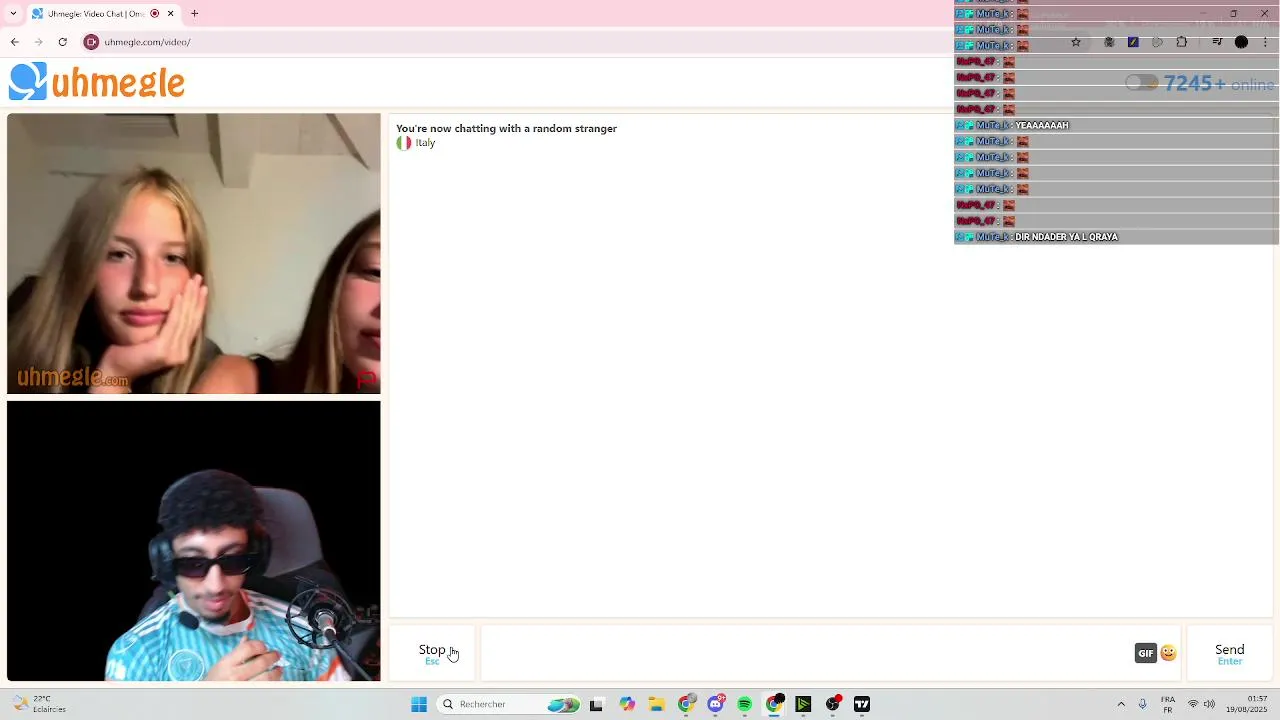This screenshot has width=1280, height=720.
Task: Close the Uhmegle Video Chat tab
Action: tap(170, 14)
